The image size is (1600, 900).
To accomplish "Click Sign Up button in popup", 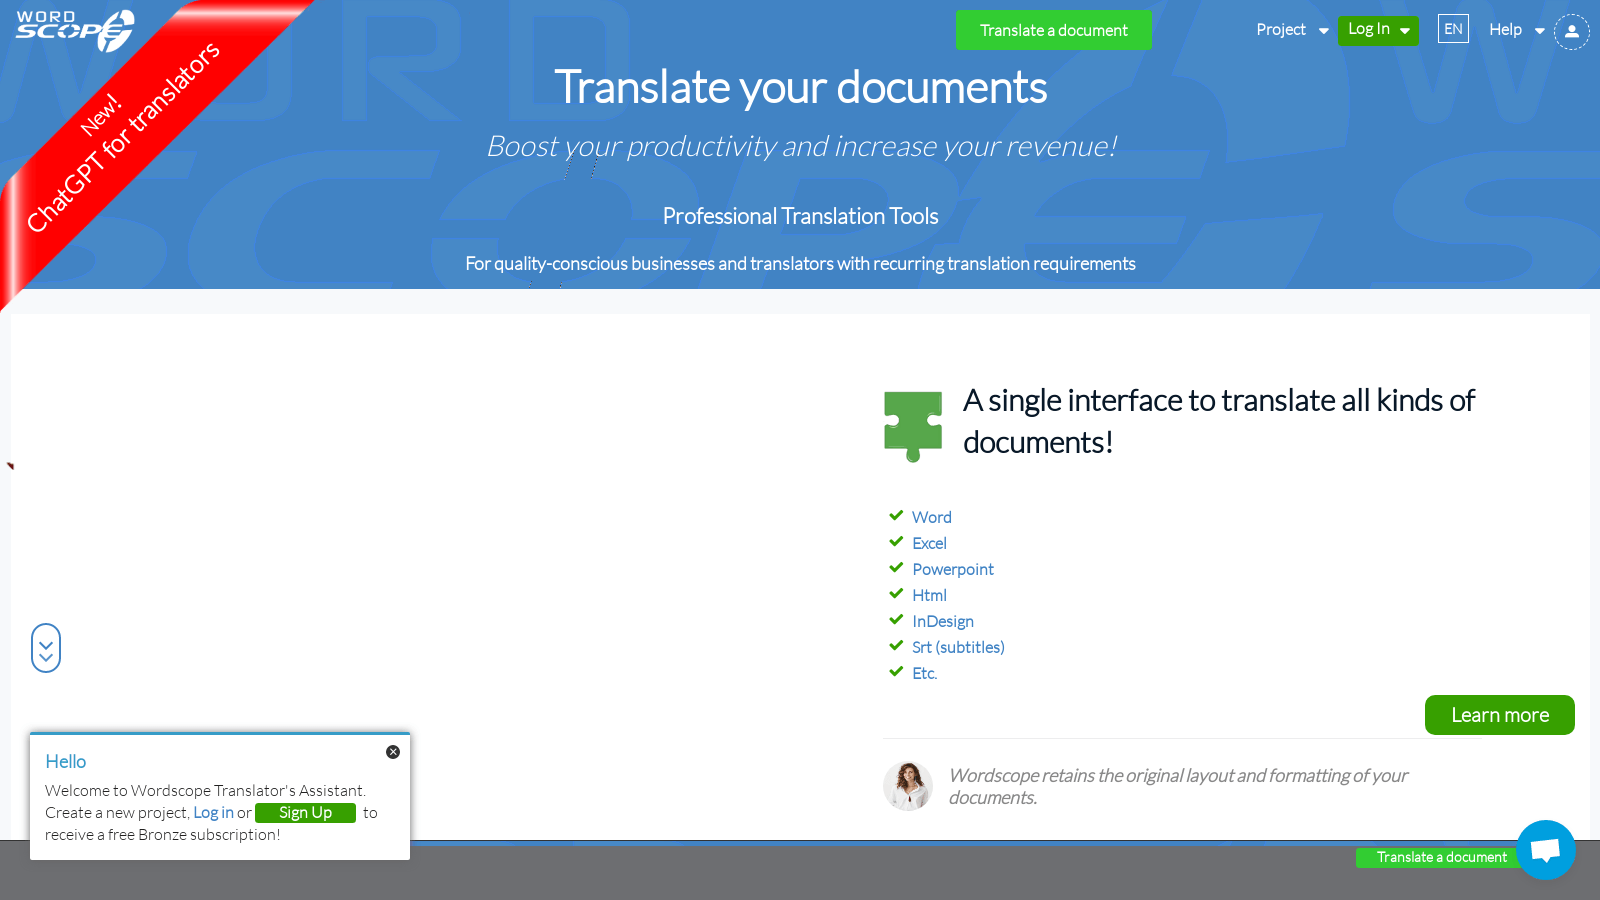I will click(305, 813).
